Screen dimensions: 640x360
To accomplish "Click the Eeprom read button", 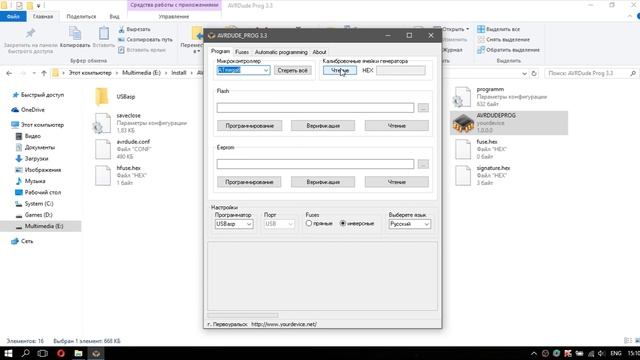I will [397, 182].
